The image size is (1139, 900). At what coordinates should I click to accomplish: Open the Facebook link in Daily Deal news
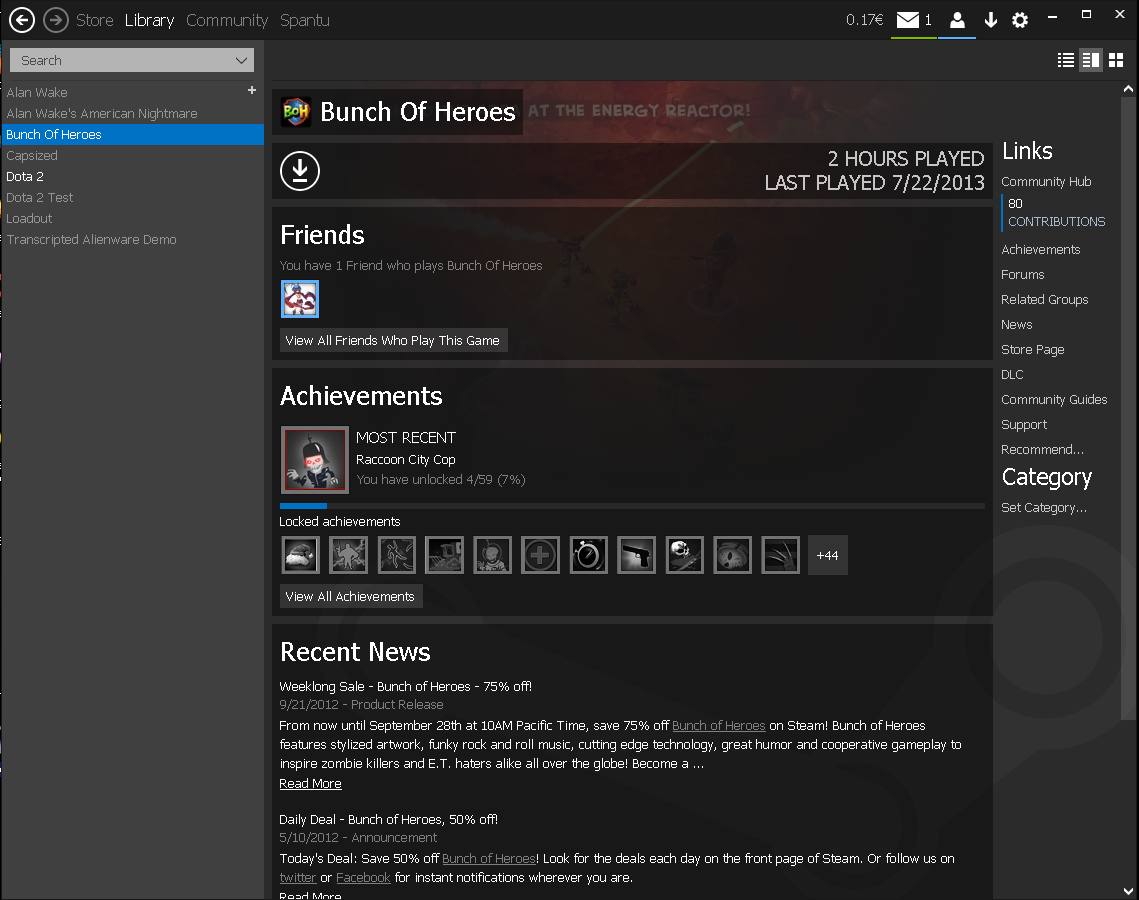[x=363, y=877]
